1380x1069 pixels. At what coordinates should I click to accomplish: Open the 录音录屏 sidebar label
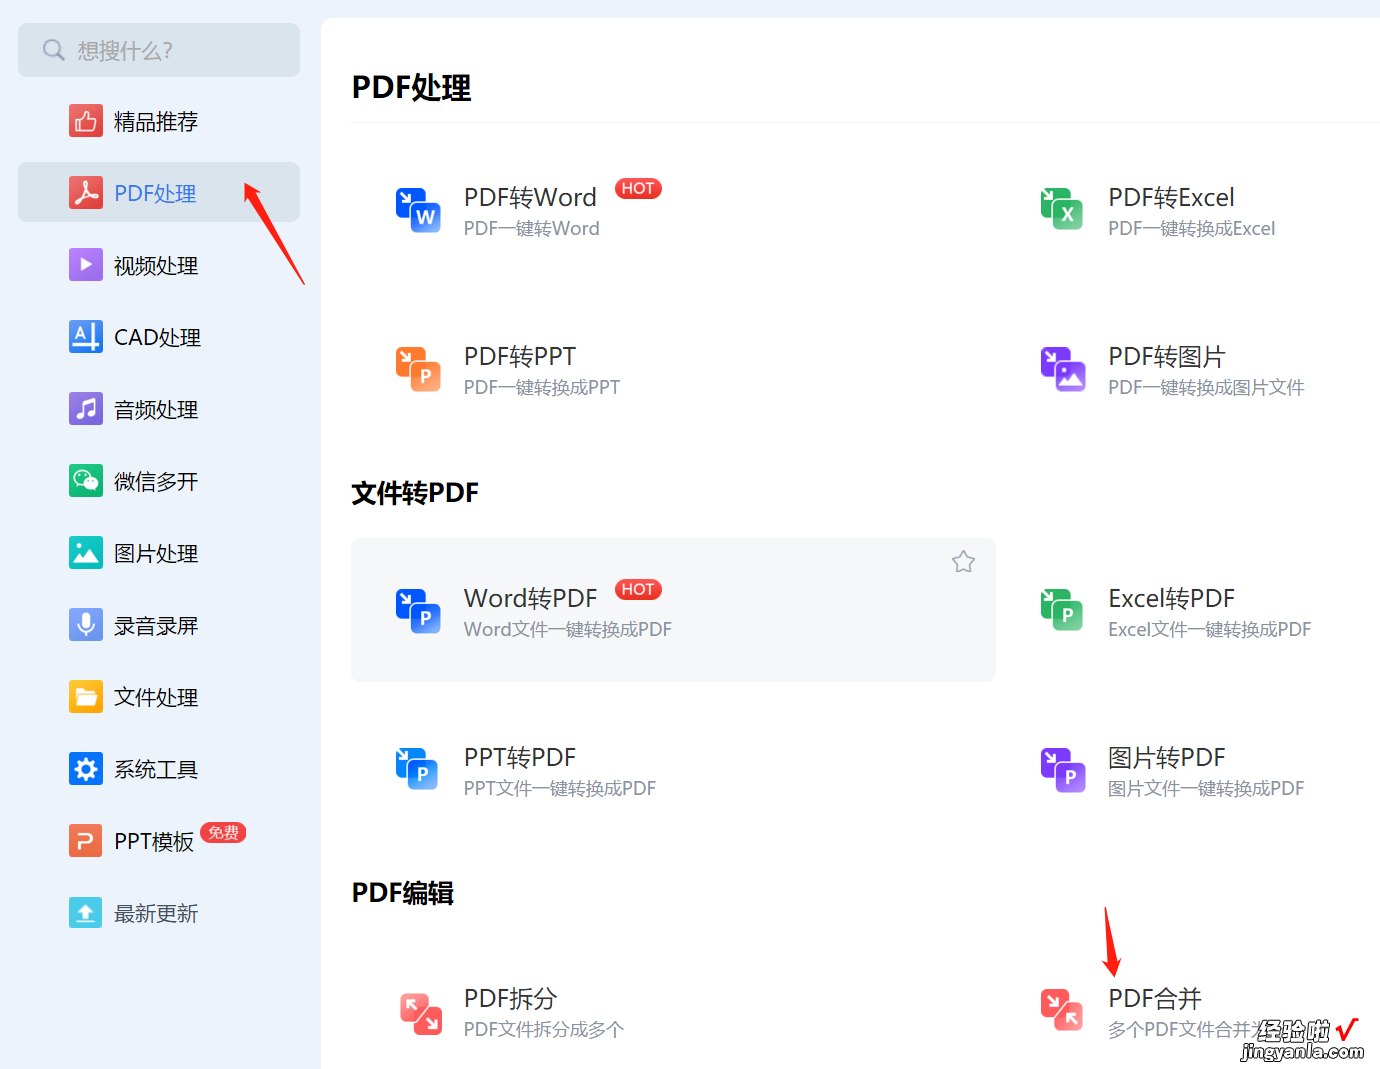point(156,625)
